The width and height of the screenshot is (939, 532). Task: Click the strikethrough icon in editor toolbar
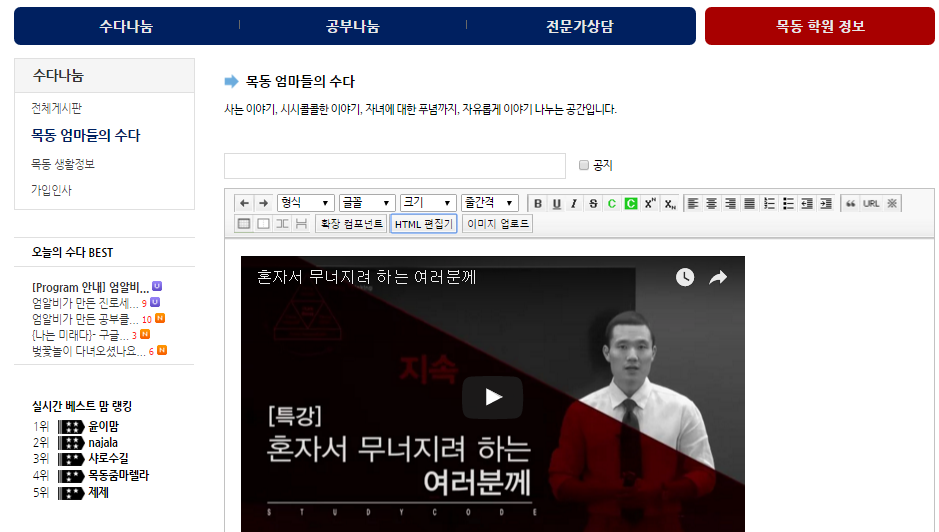pyautogui.click(x=593, y=203)
